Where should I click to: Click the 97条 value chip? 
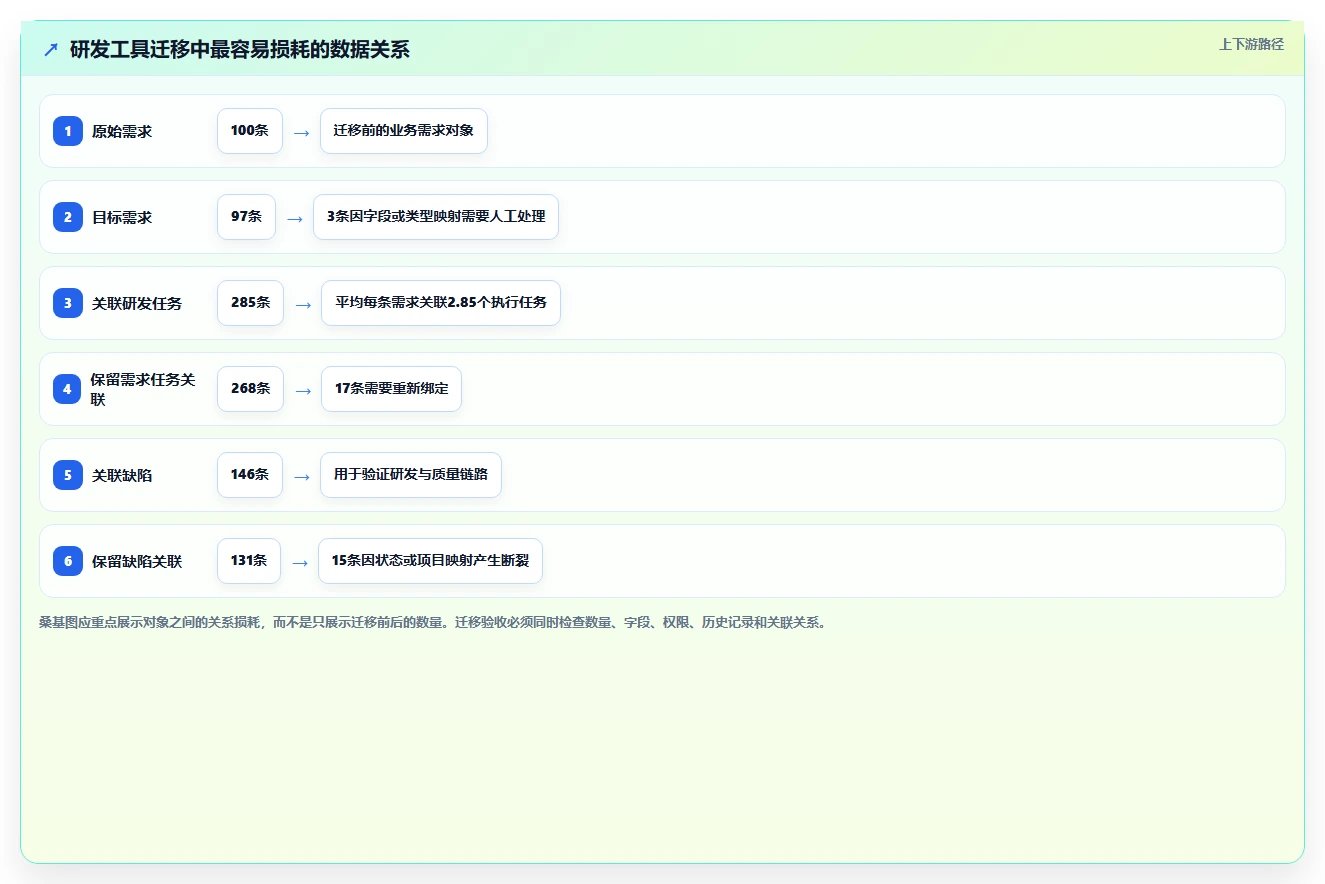point(246,217)
